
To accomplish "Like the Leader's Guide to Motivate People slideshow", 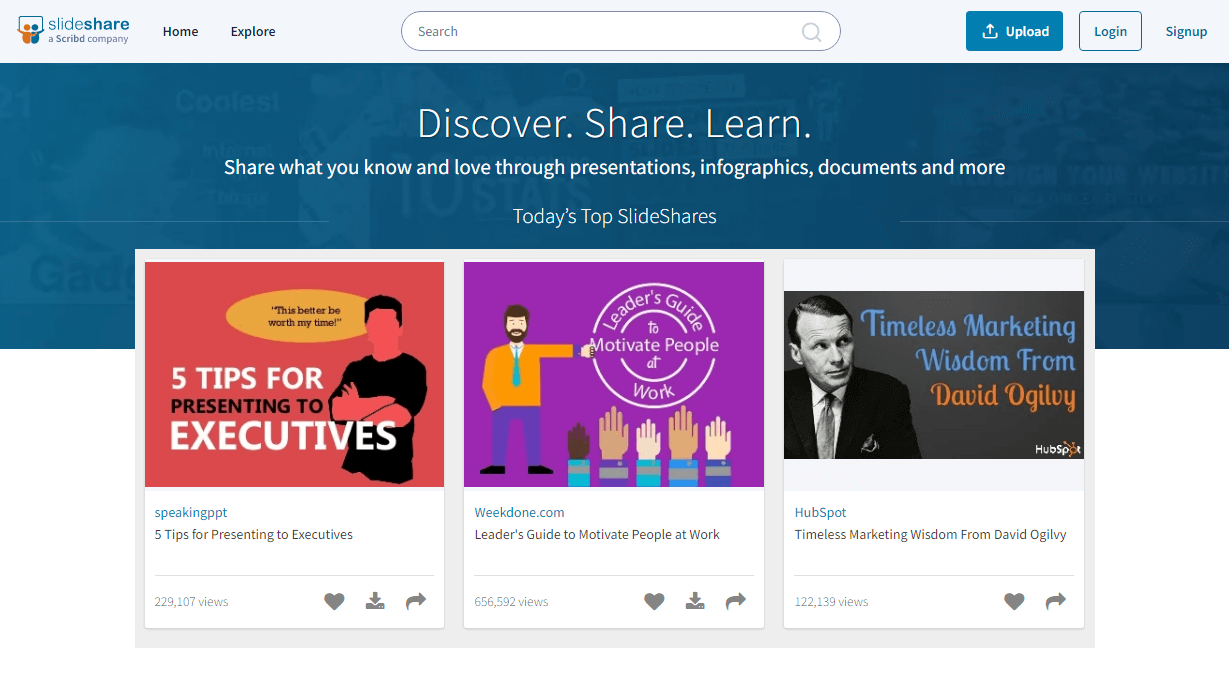I will (x=654, y=601).
